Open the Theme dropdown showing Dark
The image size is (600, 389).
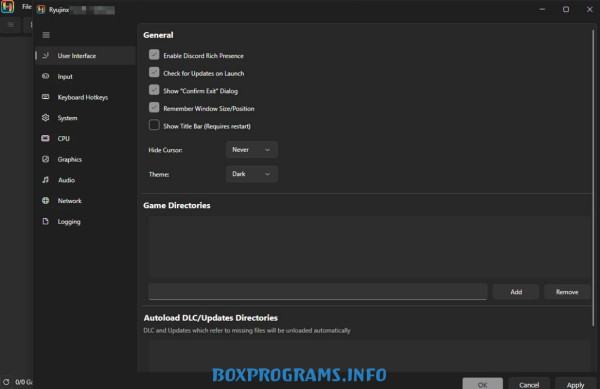251,174
